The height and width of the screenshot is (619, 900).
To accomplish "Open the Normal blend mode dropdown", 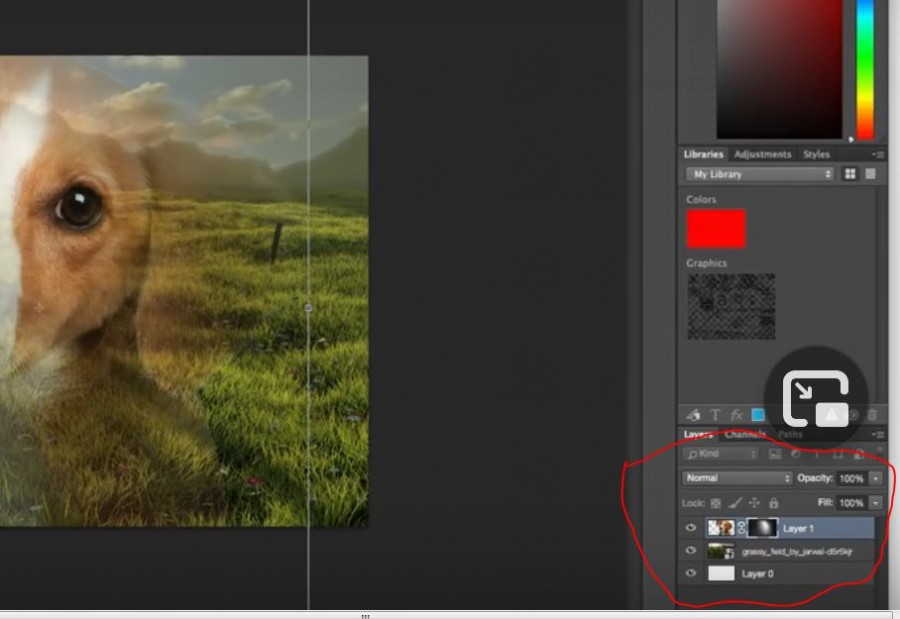I will tap(737, 478).
